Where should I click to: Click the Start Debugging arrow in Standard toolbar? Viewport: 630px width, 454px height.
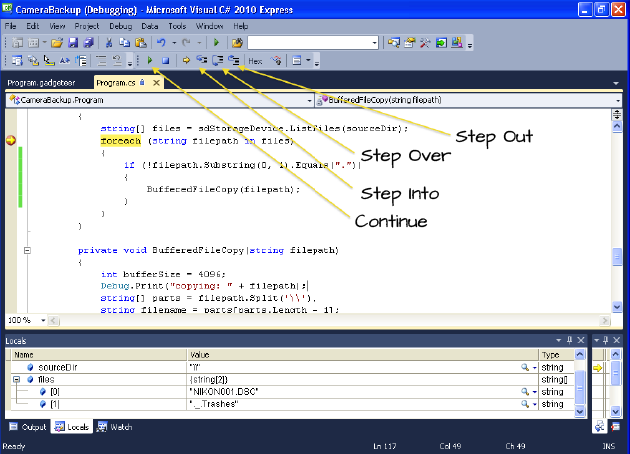coord(216,43)
